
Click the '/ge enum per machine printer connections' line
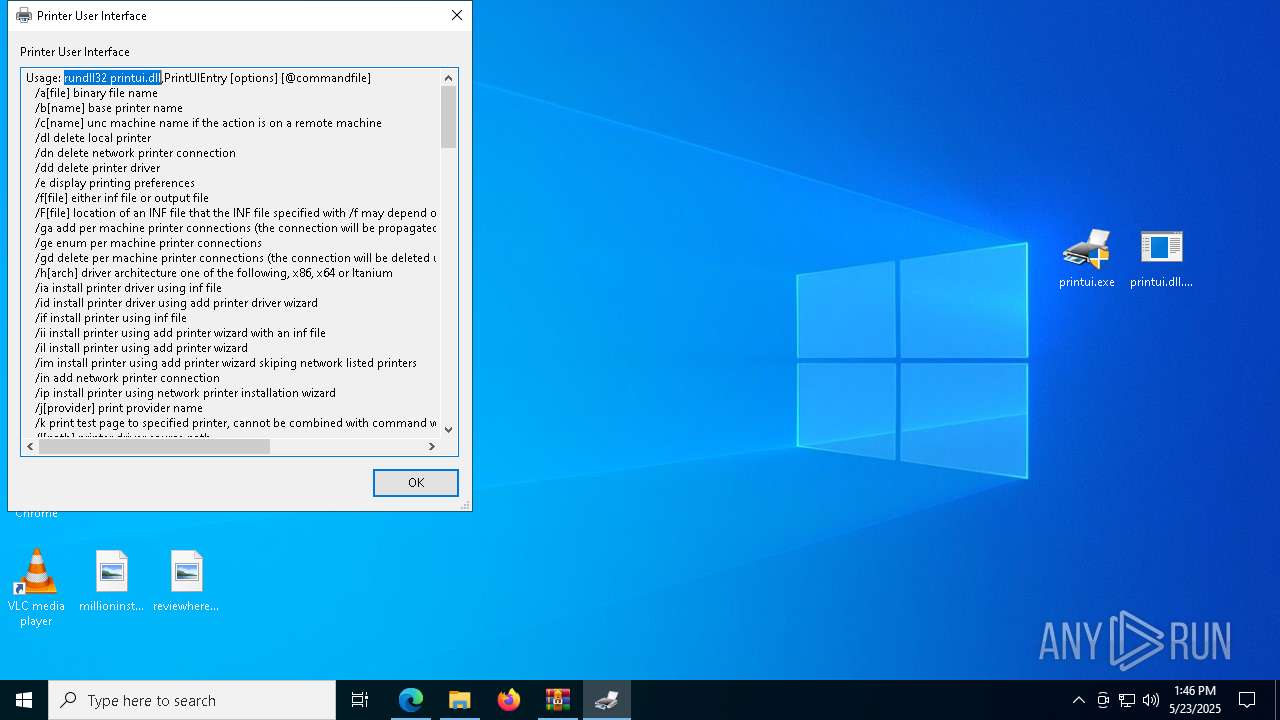(148, 243)
